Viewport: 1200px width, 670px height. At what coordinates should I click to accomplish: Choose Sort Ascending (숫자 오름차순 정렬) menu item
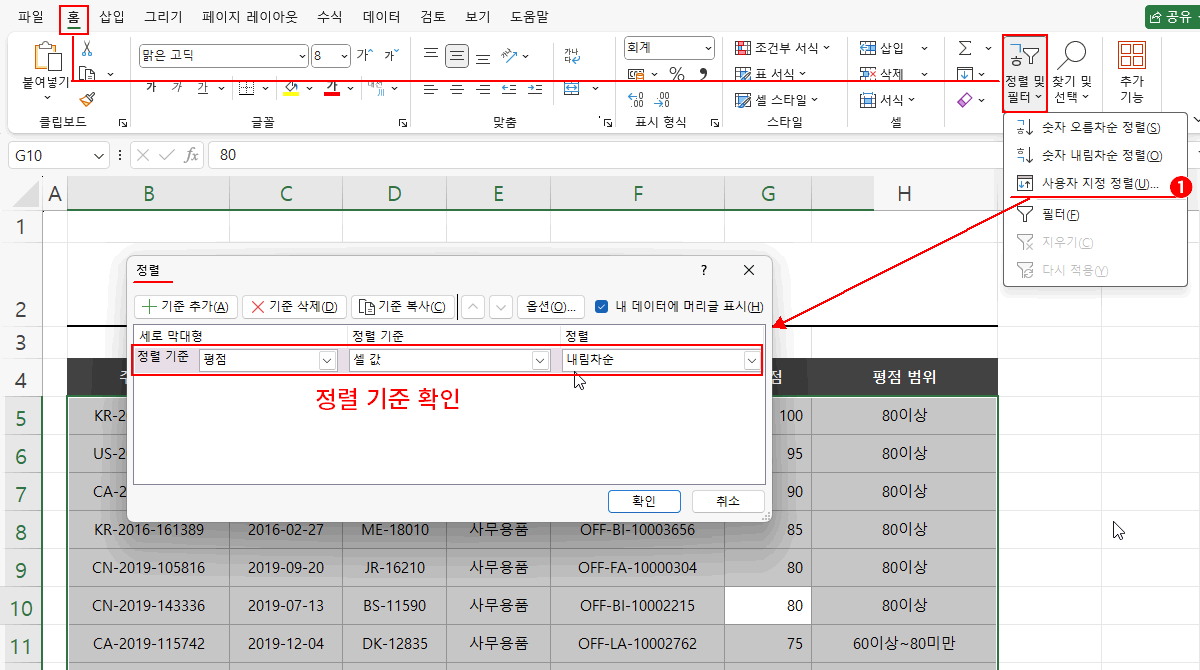point(1095,128)
